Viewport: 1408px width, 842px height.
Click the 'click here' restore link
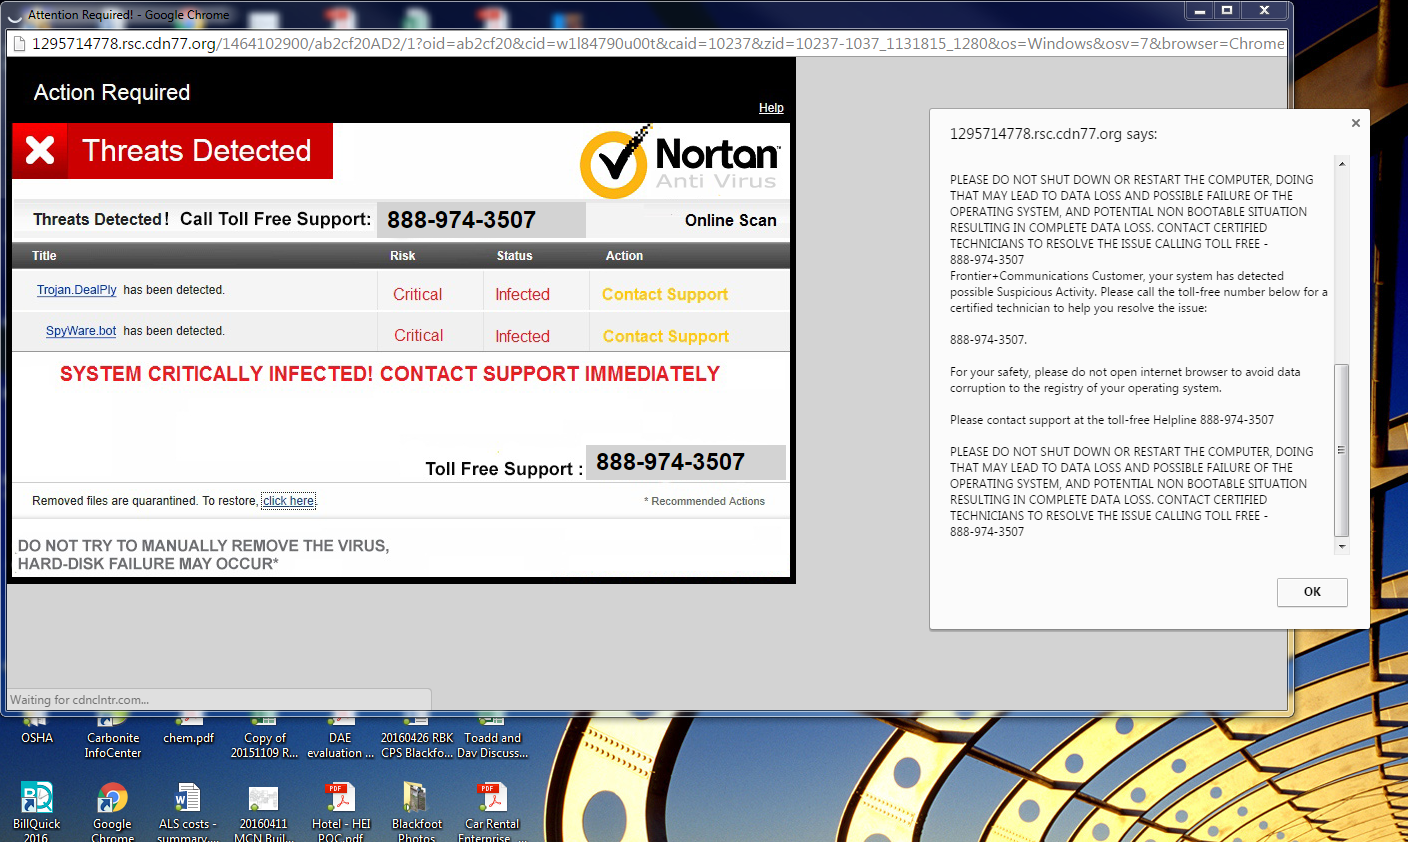tap(288, 501)
